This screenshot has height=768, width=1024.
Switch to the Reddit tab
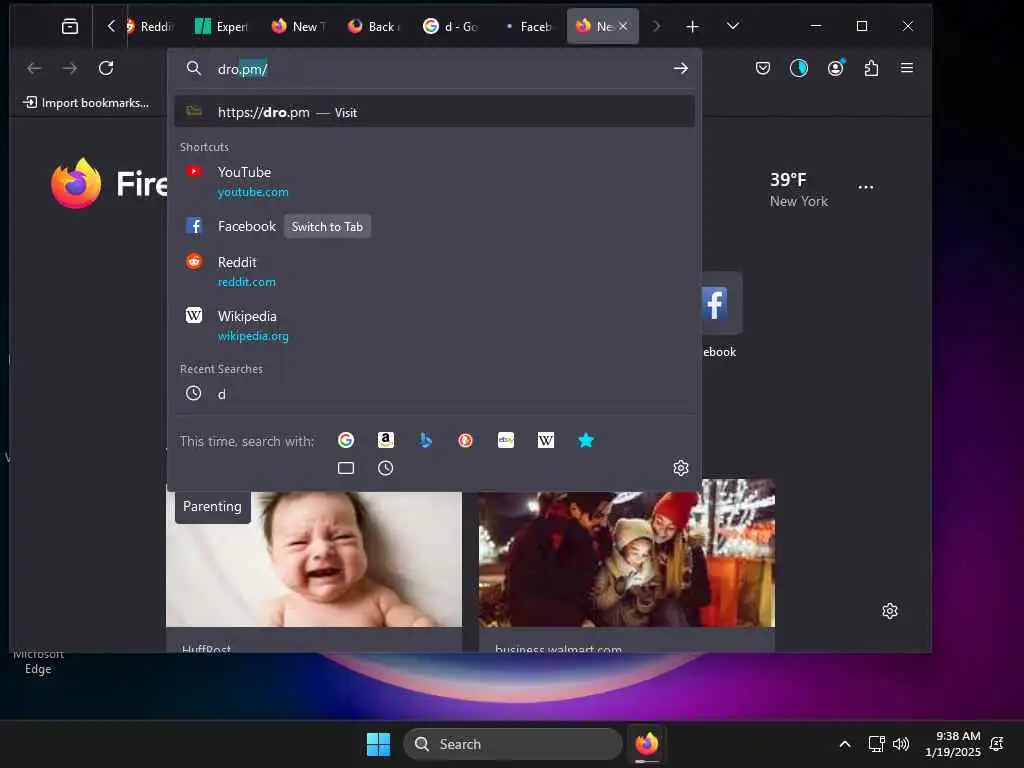pyautogui.click(x=150, y=26)
